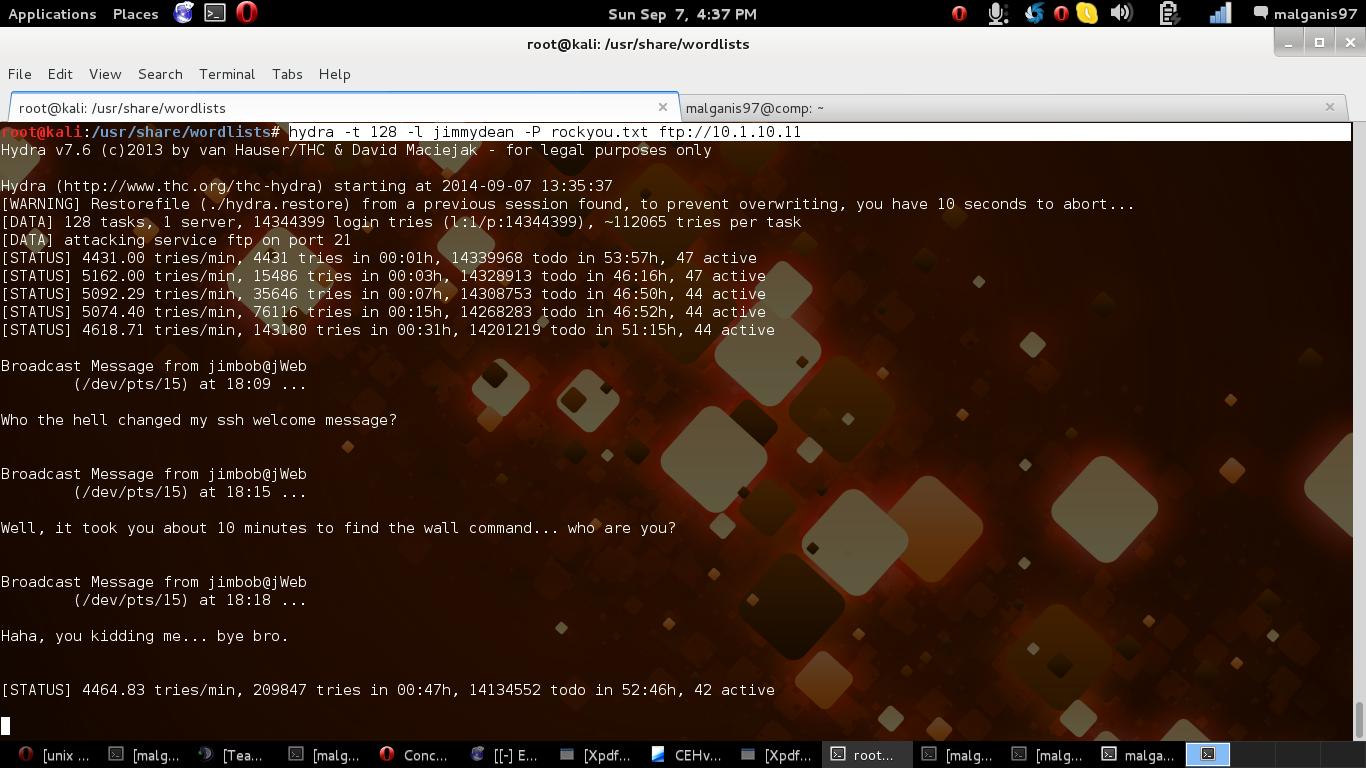Screen dimensions: 1366x768
Task: Open terminal File menu
Action: pos(20,74)
